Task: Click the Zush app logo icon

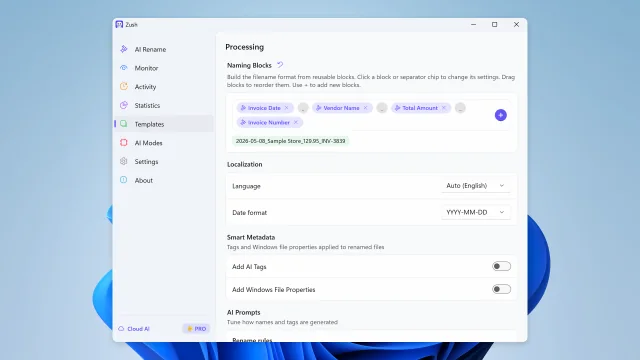Action: 119,24
